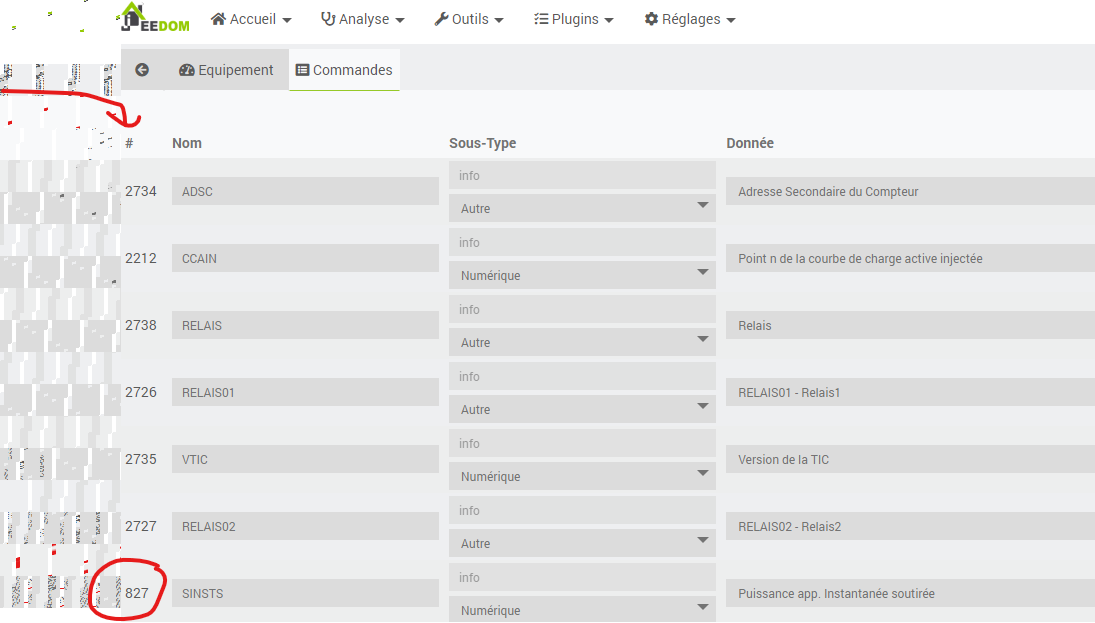Screen dimensions: 1095x623
Task: Focus the SINSTS name field
Action: coord(305,593)
